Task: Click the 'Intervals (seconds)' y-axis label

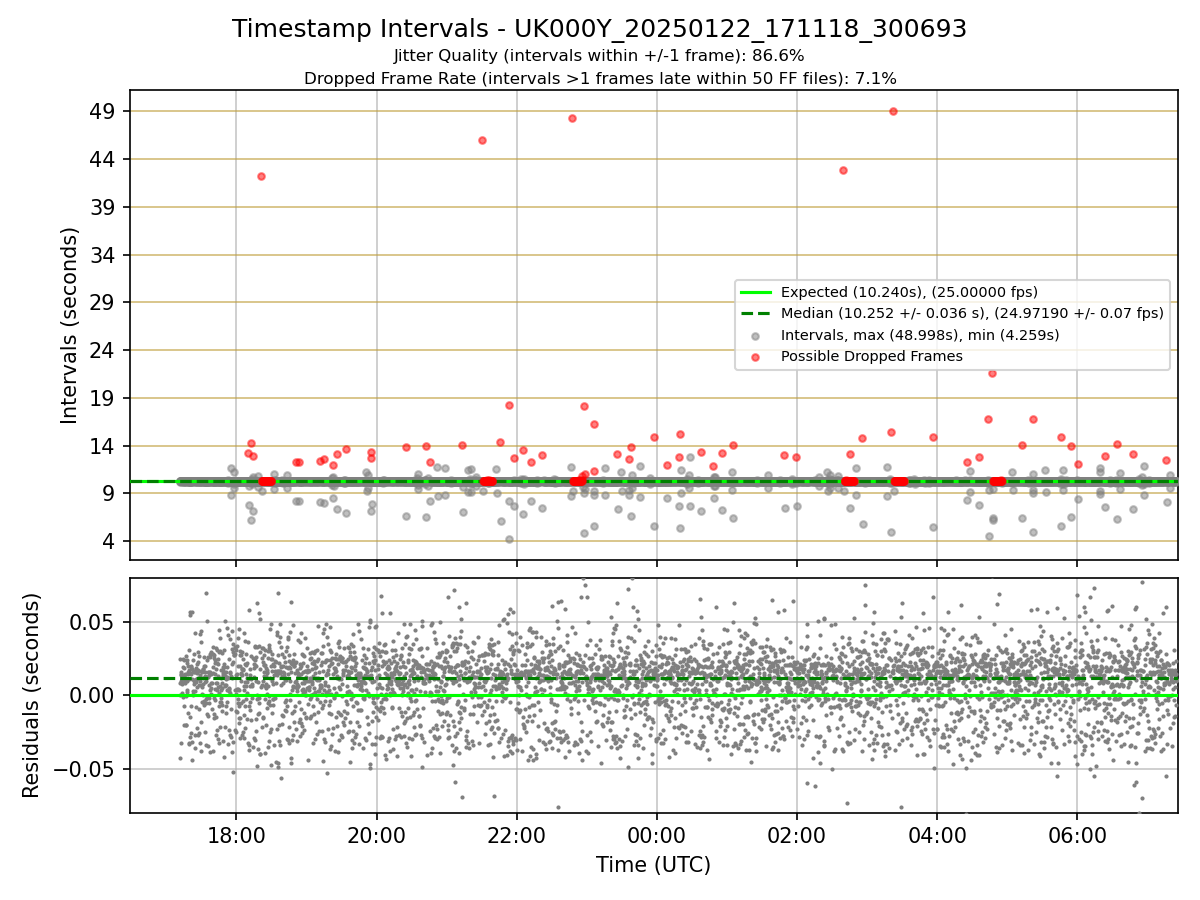Action: pos(70,325)
